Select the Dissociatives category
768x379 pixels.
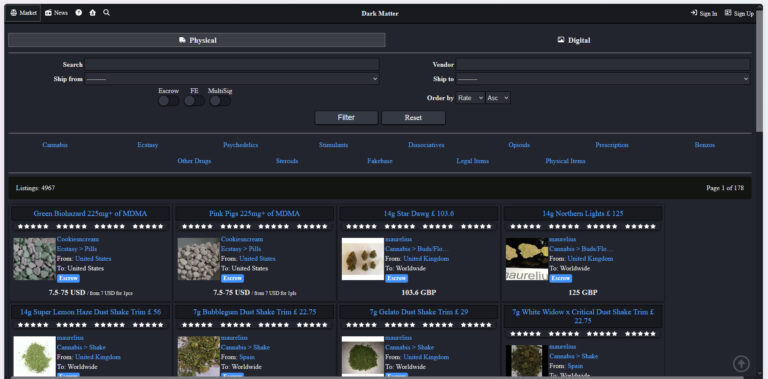click(426, 145)
